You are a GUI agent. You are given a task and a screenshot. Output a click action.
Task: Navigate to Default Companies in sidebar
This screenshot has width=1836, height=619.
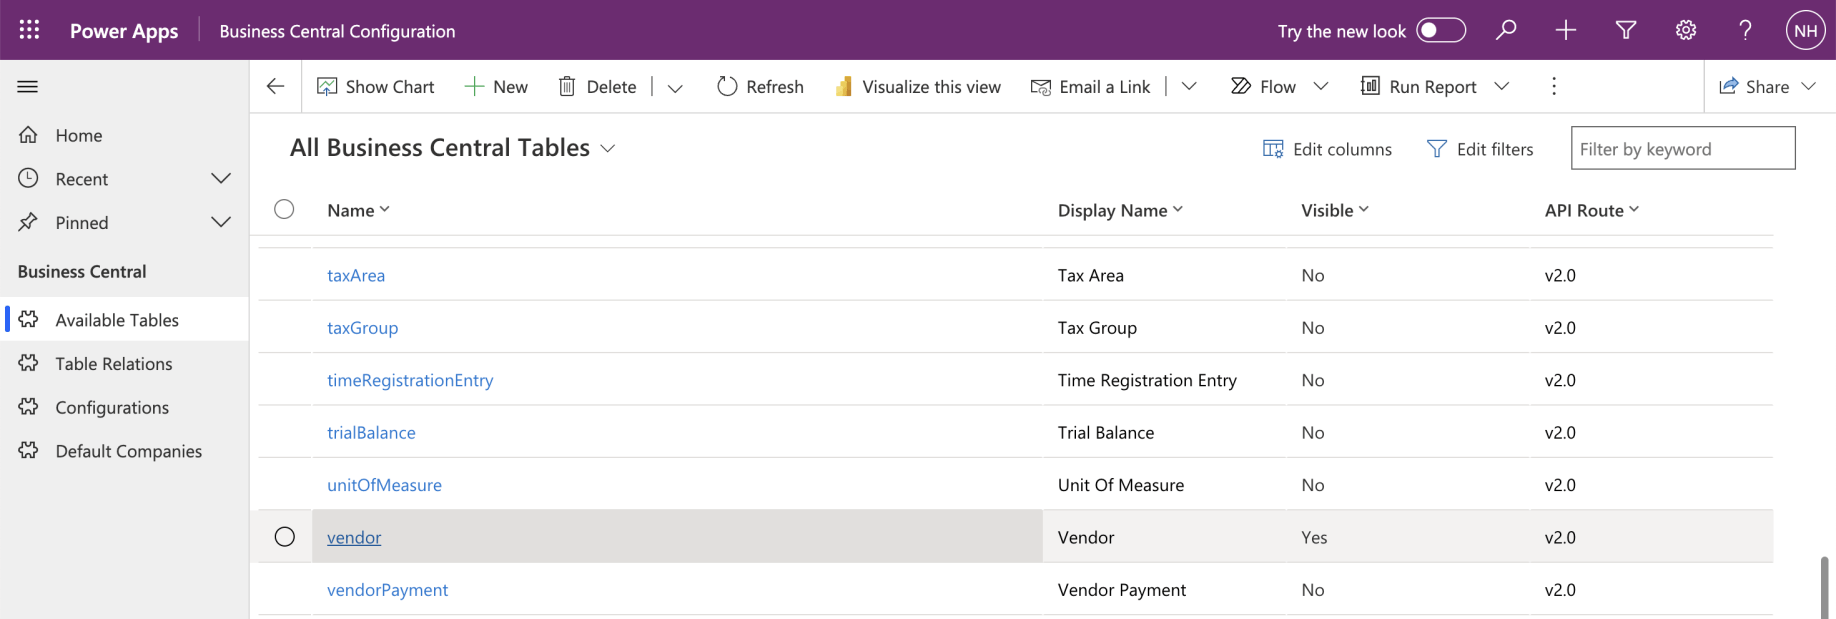point(128,451)
